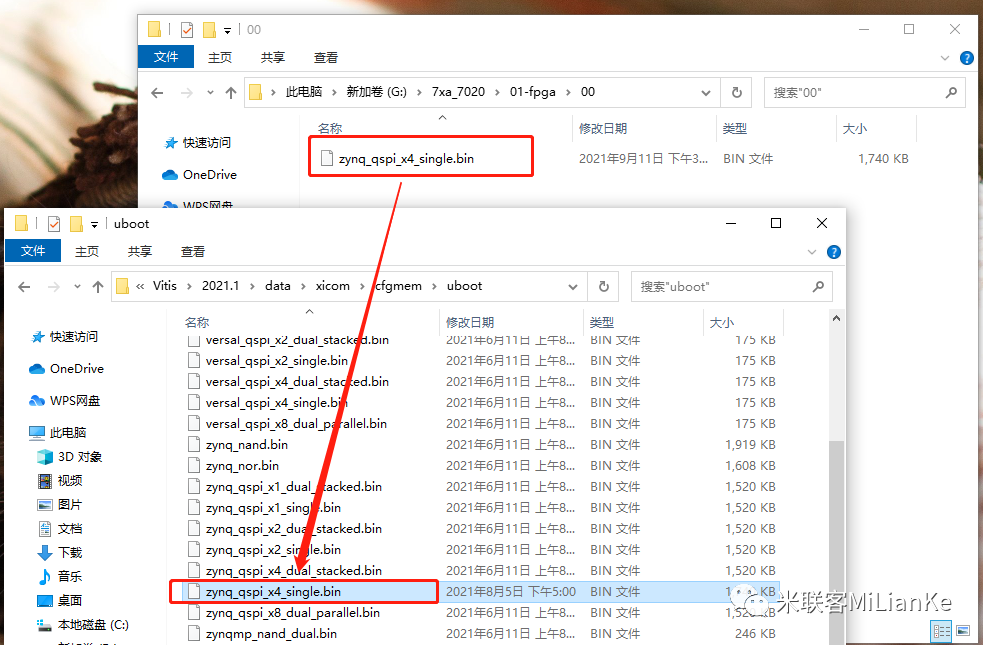Click the Up arrow to go to cfgmem
The width and height of the screenshot is (983, 645).
pos(97,286)
